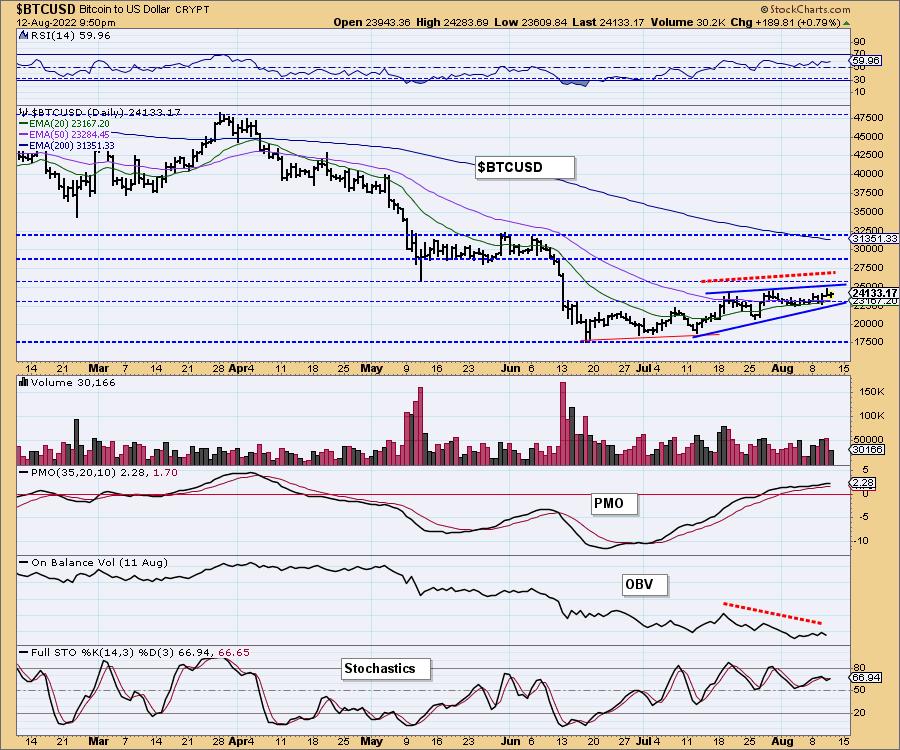Click the OBV annotation box
Screen dimensions: 900x750
pyautogui.click(x=645, y=584)
